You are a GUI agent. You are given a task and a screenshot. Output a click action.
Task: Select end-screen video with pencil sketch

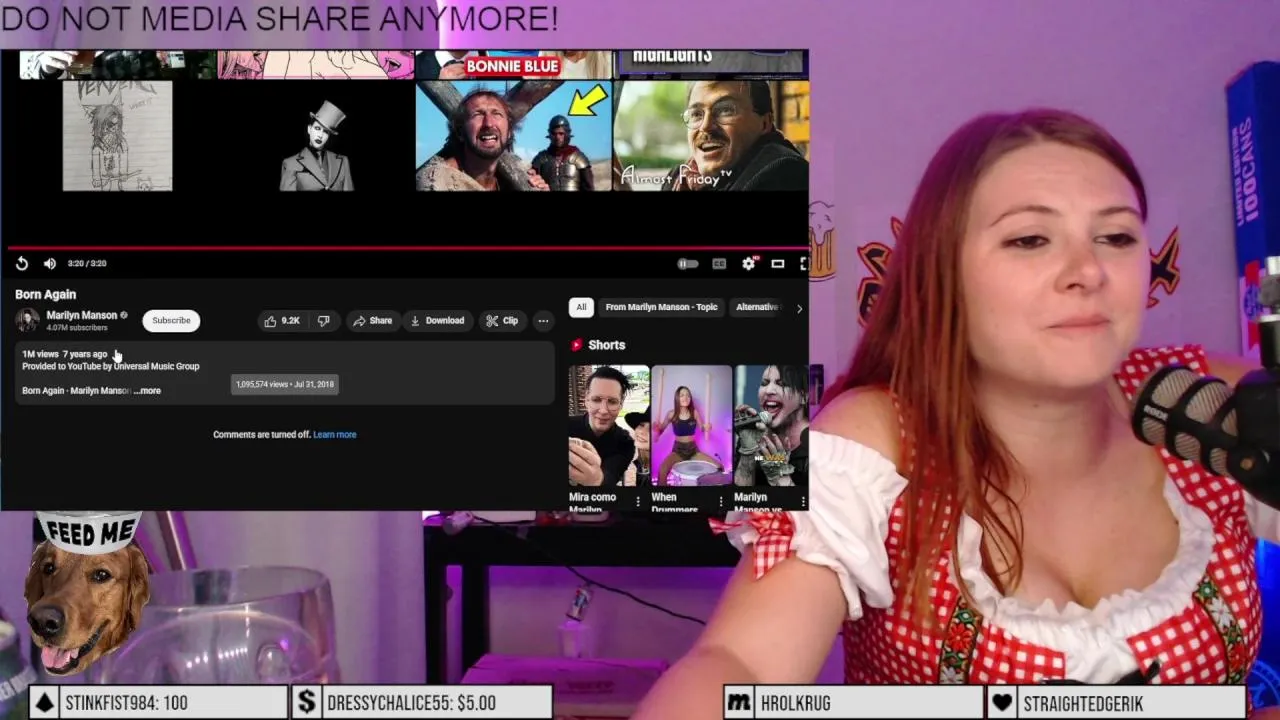pyautogui.click(x=117, y=136)
